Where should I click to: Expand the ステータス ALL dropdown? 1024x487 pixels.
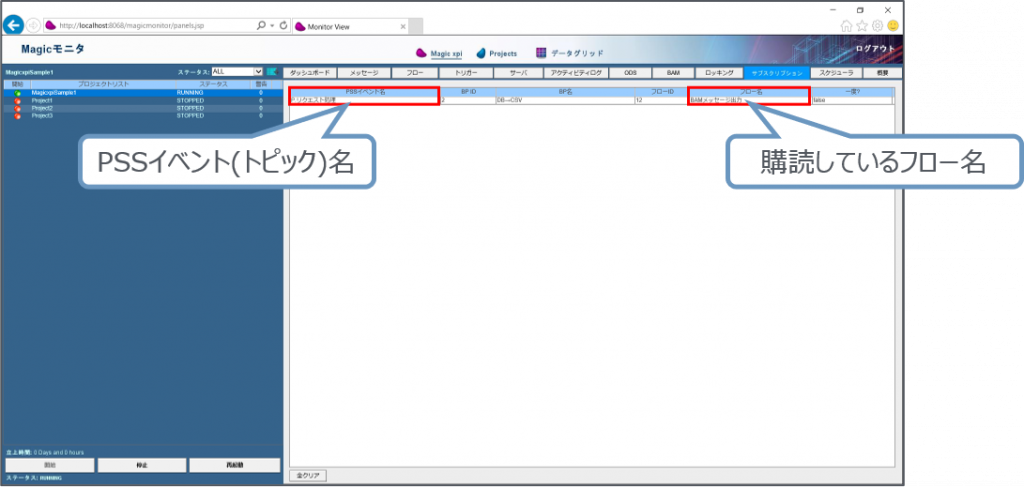pyautogui.click(x=258, y=72)
